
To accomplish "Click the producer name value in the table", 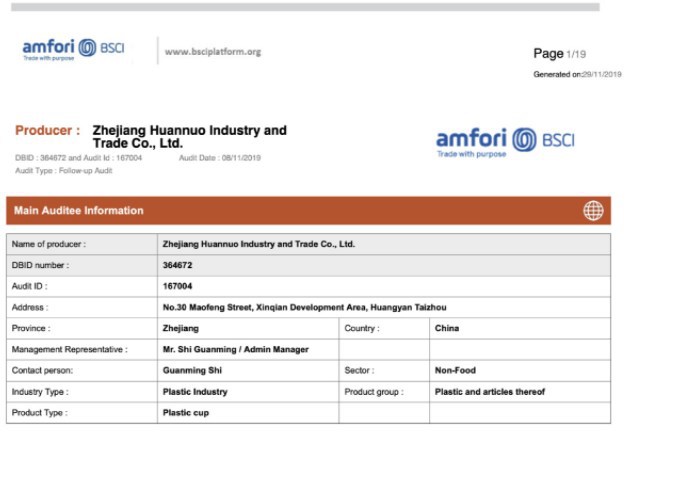I will pos(258,244).
